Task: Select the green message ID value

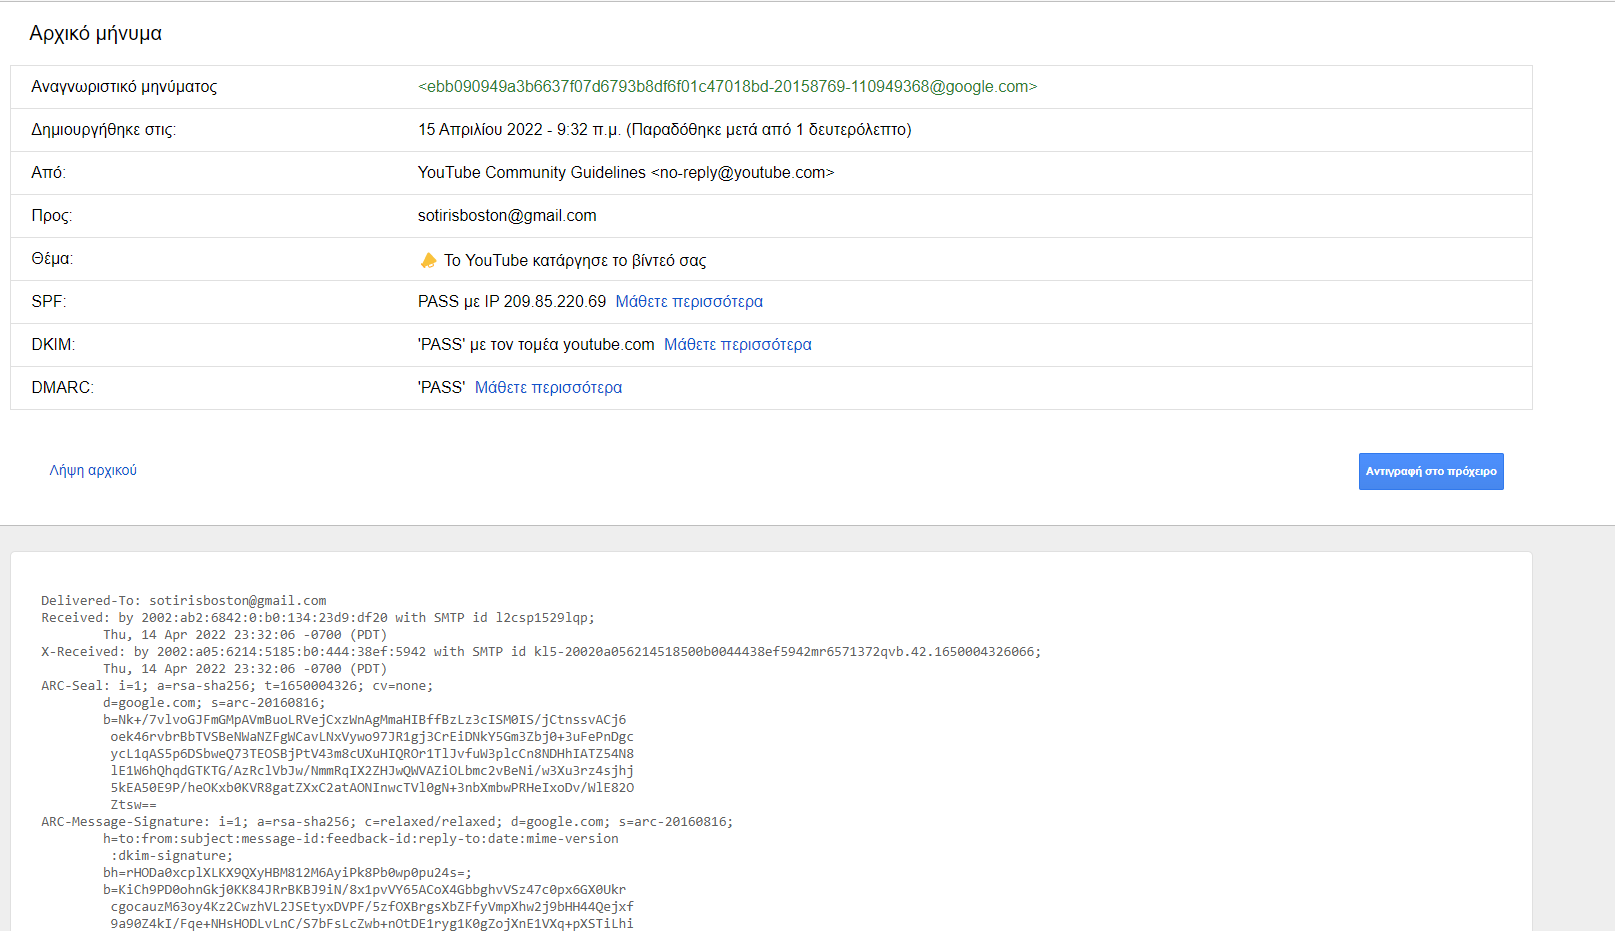Action: pyautogui.click(x=727, y=86)
